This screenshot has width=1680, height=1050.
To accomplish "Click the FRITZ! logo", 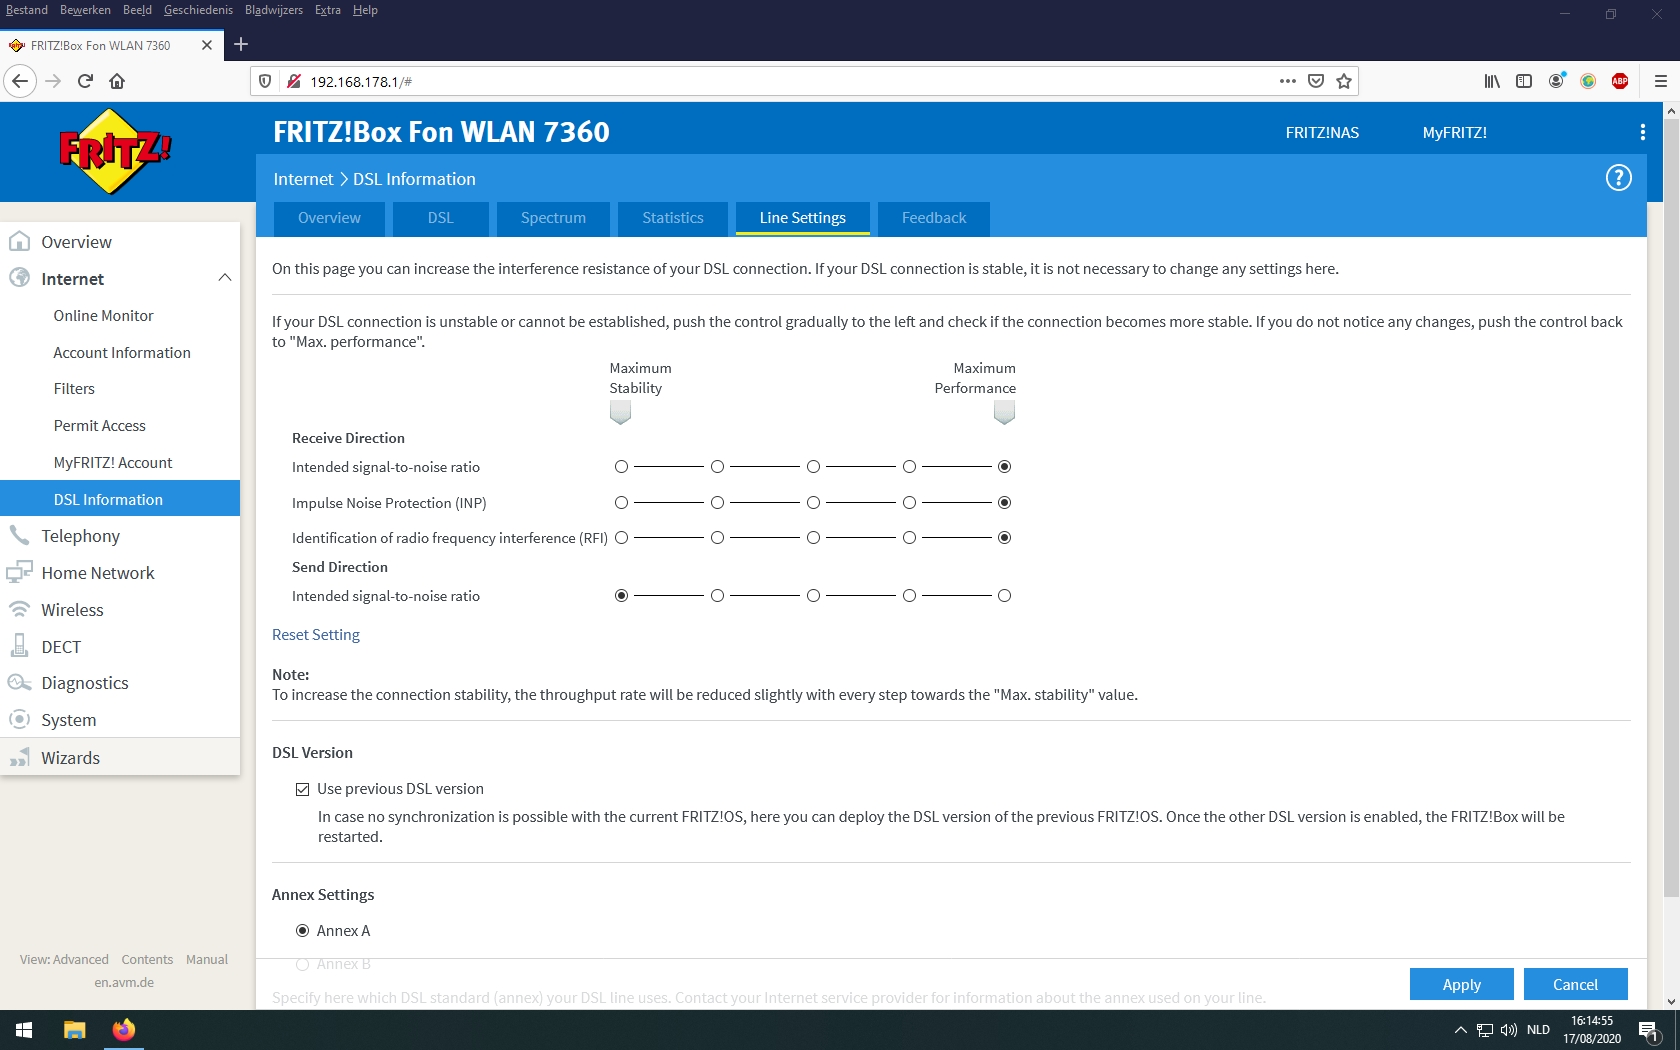I will click(x=115, y=151).
